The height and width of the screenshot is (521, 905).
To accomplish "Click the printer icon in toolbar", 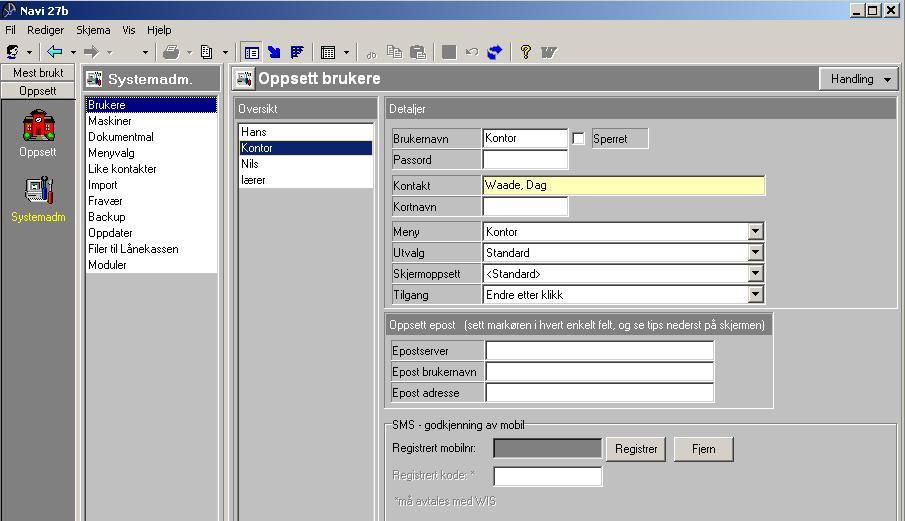I will pyautogui.click(x=171, y=52).
